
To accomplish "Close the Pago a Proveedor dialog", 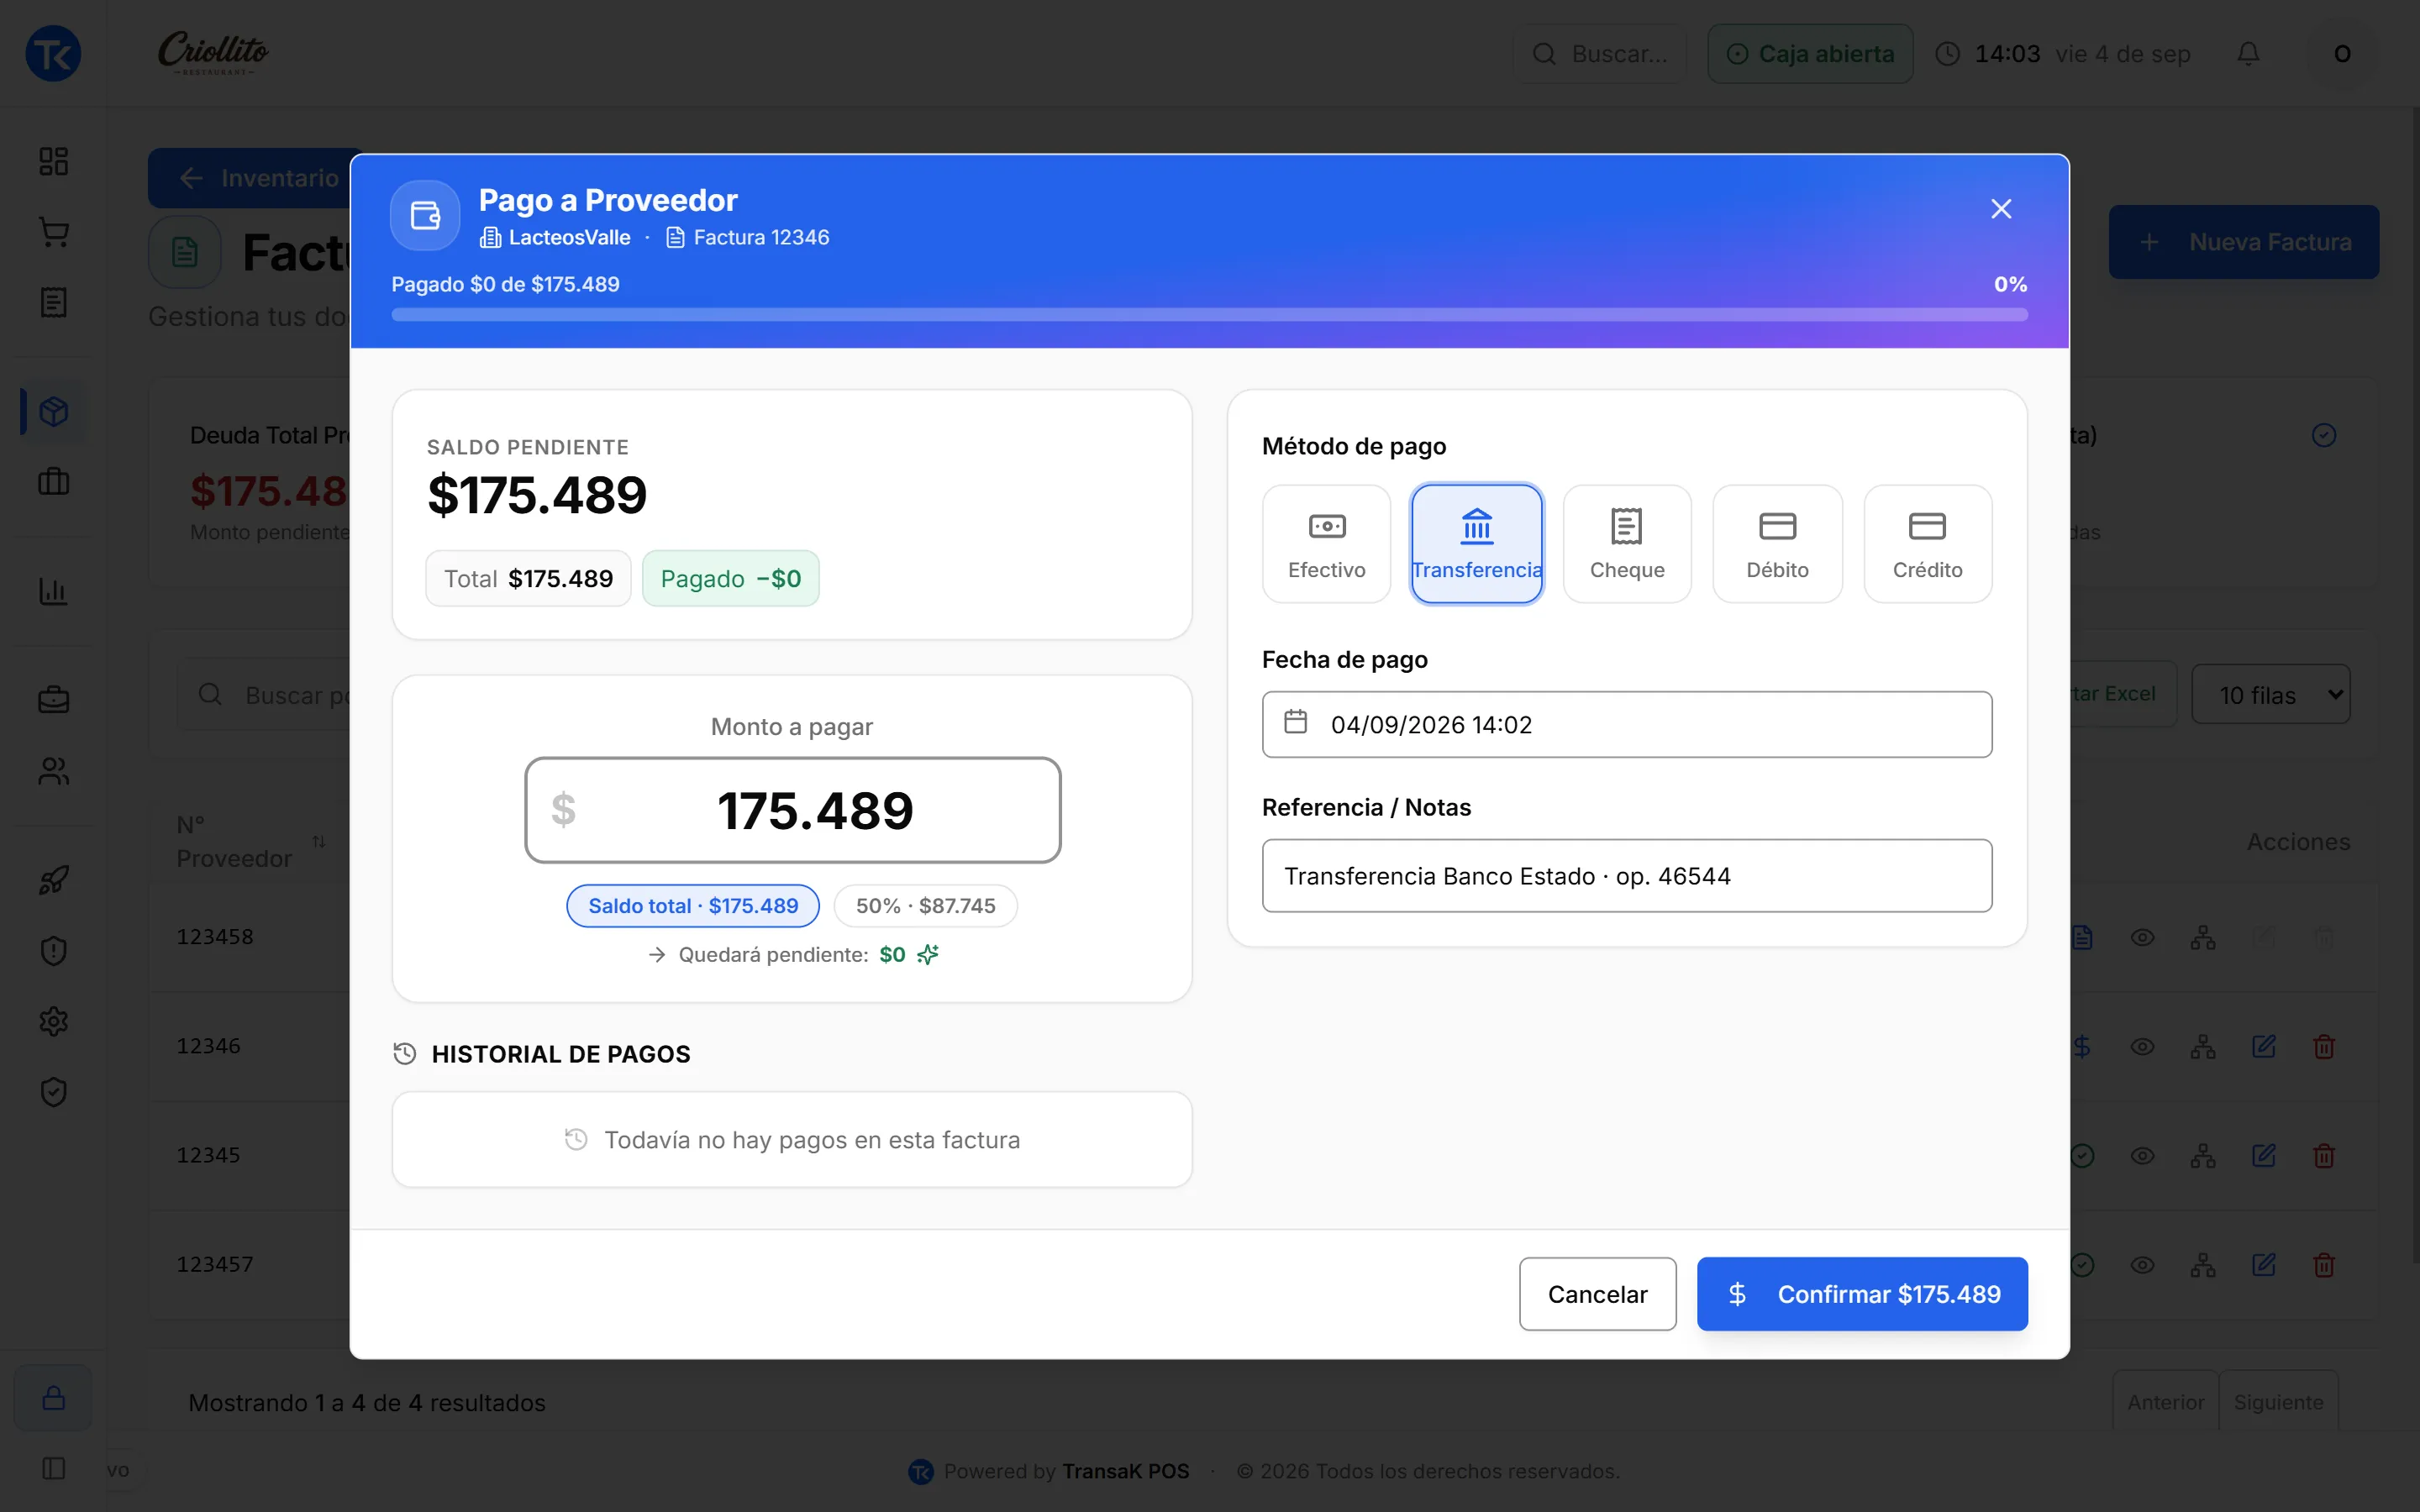I will coord(2001,209).
